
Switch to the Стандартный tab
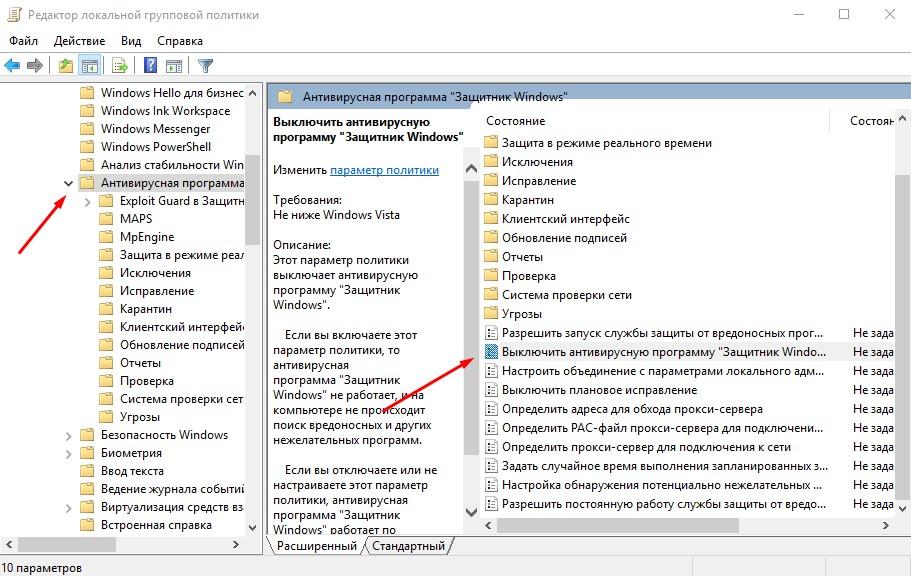point(408,546)
